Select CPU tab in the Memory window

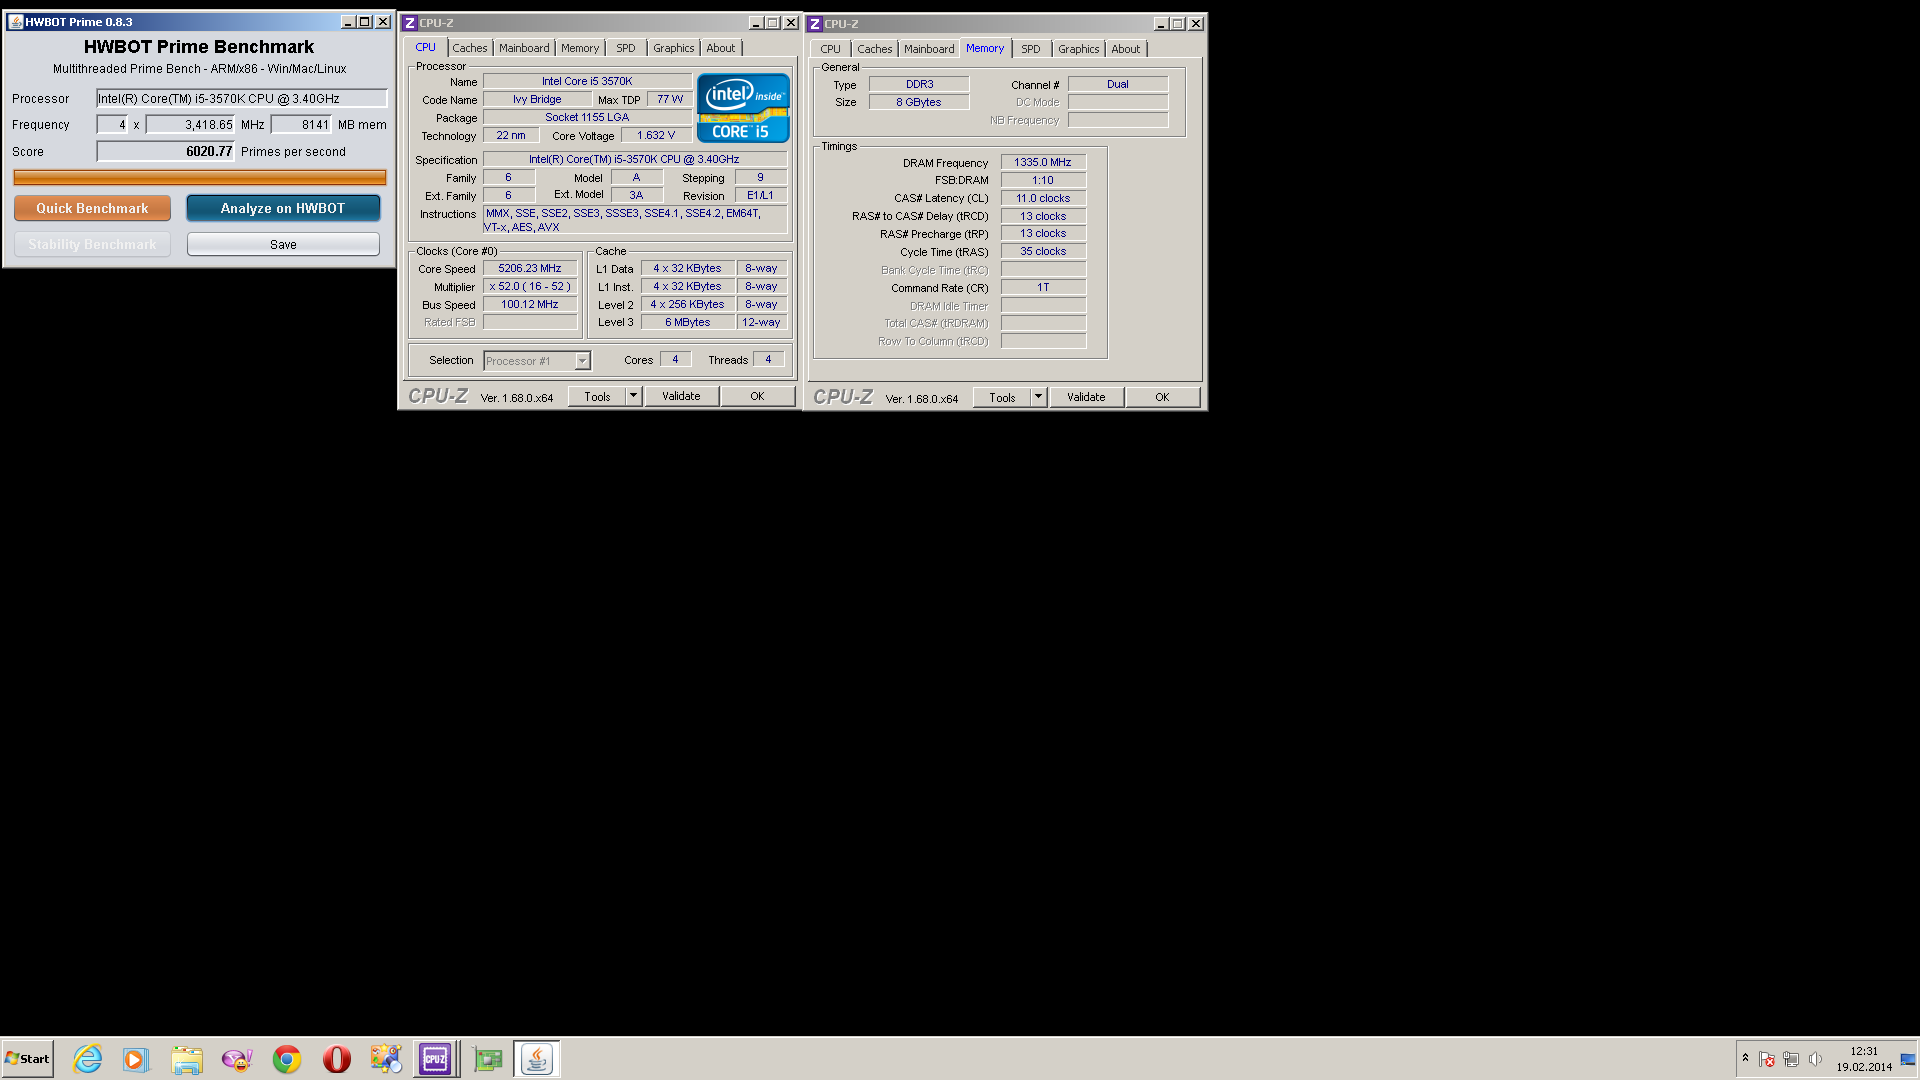[831, 49]
